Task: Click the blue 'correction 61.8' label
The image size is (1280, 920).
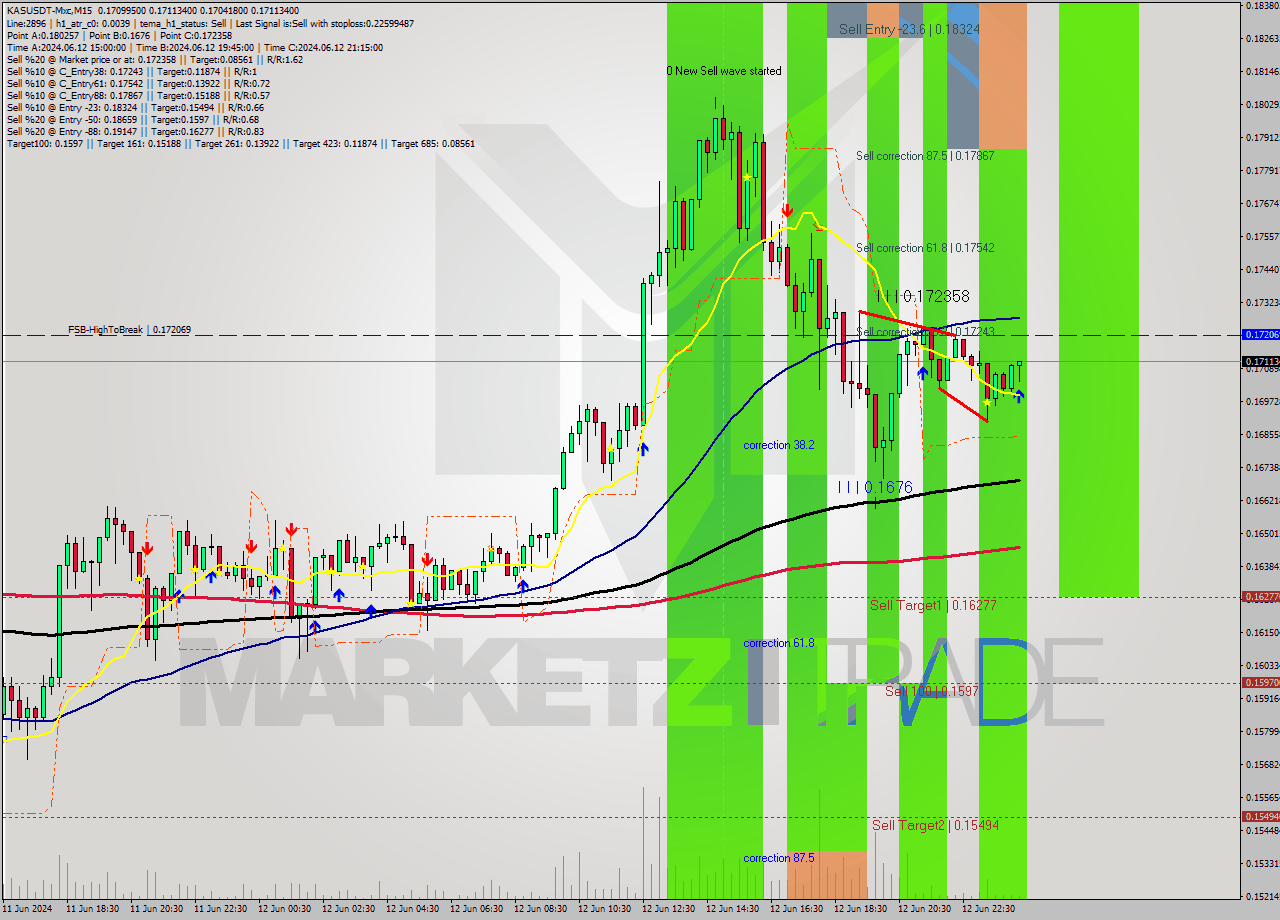Action: [x=779, y=643]
